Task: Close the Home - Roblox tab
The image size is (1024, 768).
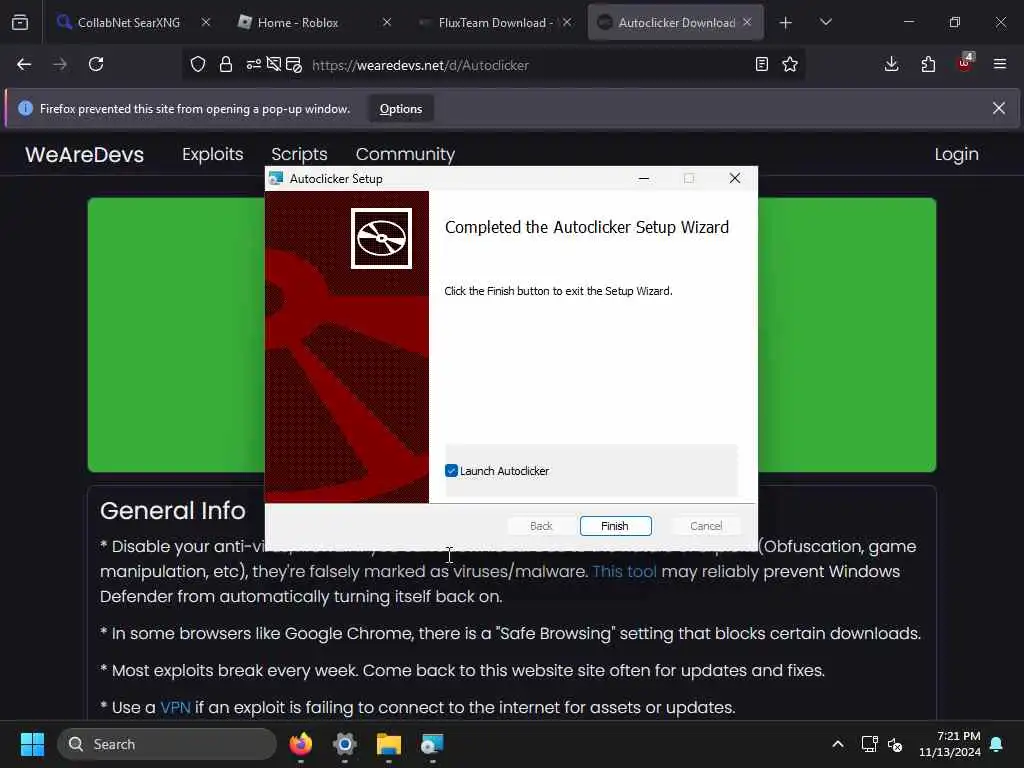Action: pos(387,22)
